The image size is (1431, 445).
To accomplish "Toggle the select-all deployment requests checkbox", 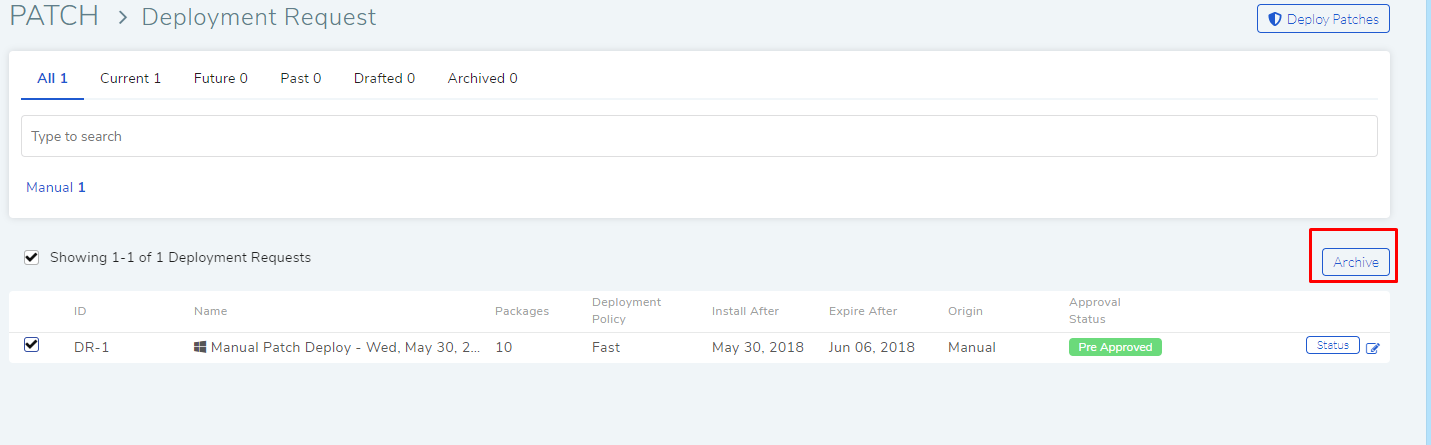I will point(32,257).
